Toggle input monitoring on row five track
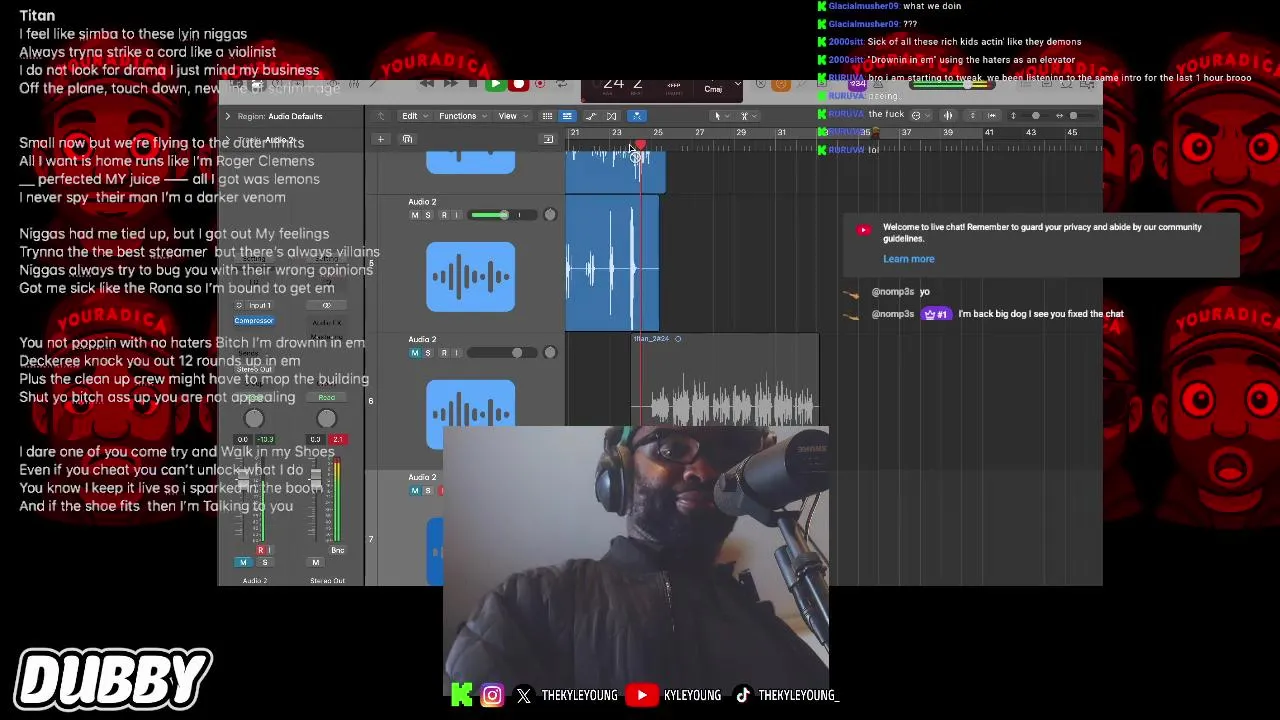Viewport: 1280px width, 720px height. click(x=456, y=215)
